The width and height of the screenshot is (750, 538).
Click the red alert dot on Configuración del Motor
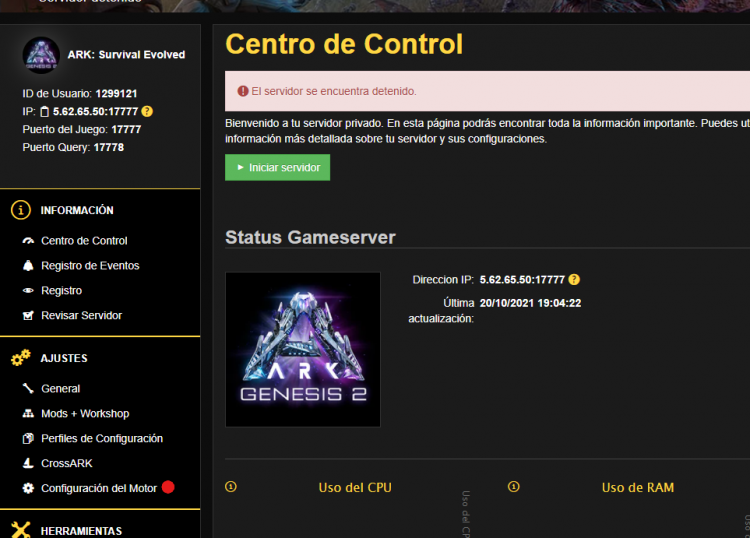coord(168,487)
